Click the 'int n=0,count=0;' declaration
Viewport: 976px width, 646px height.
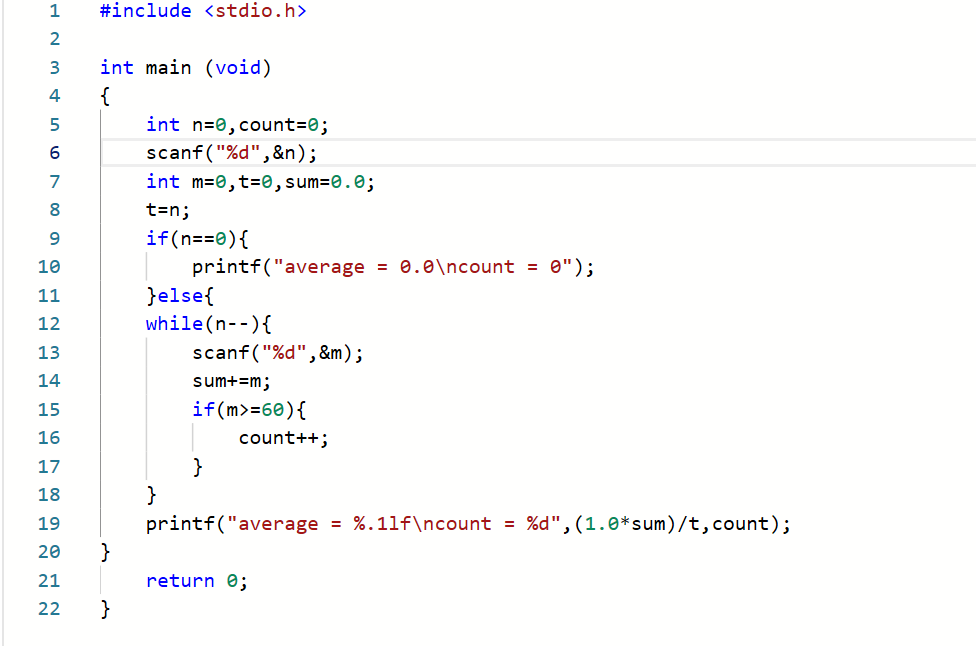click(237, 124)
